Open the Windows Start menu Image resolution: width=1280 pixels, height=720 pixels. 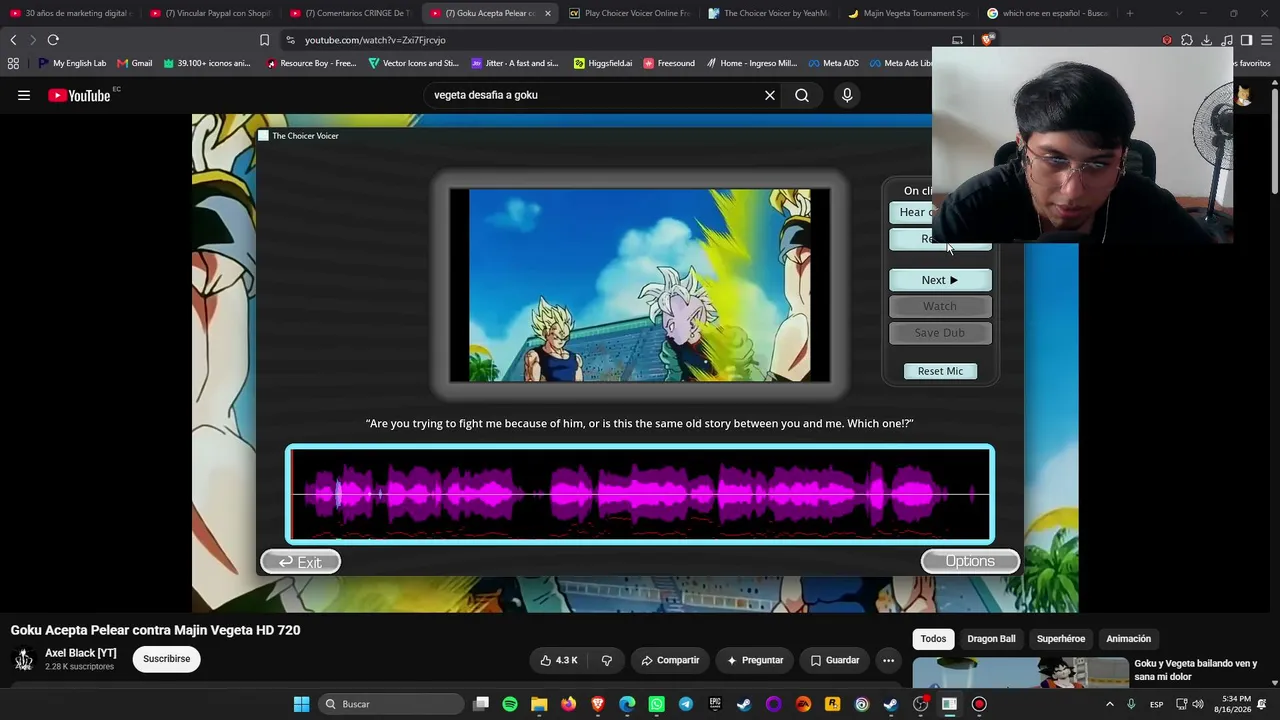(301, 704)
